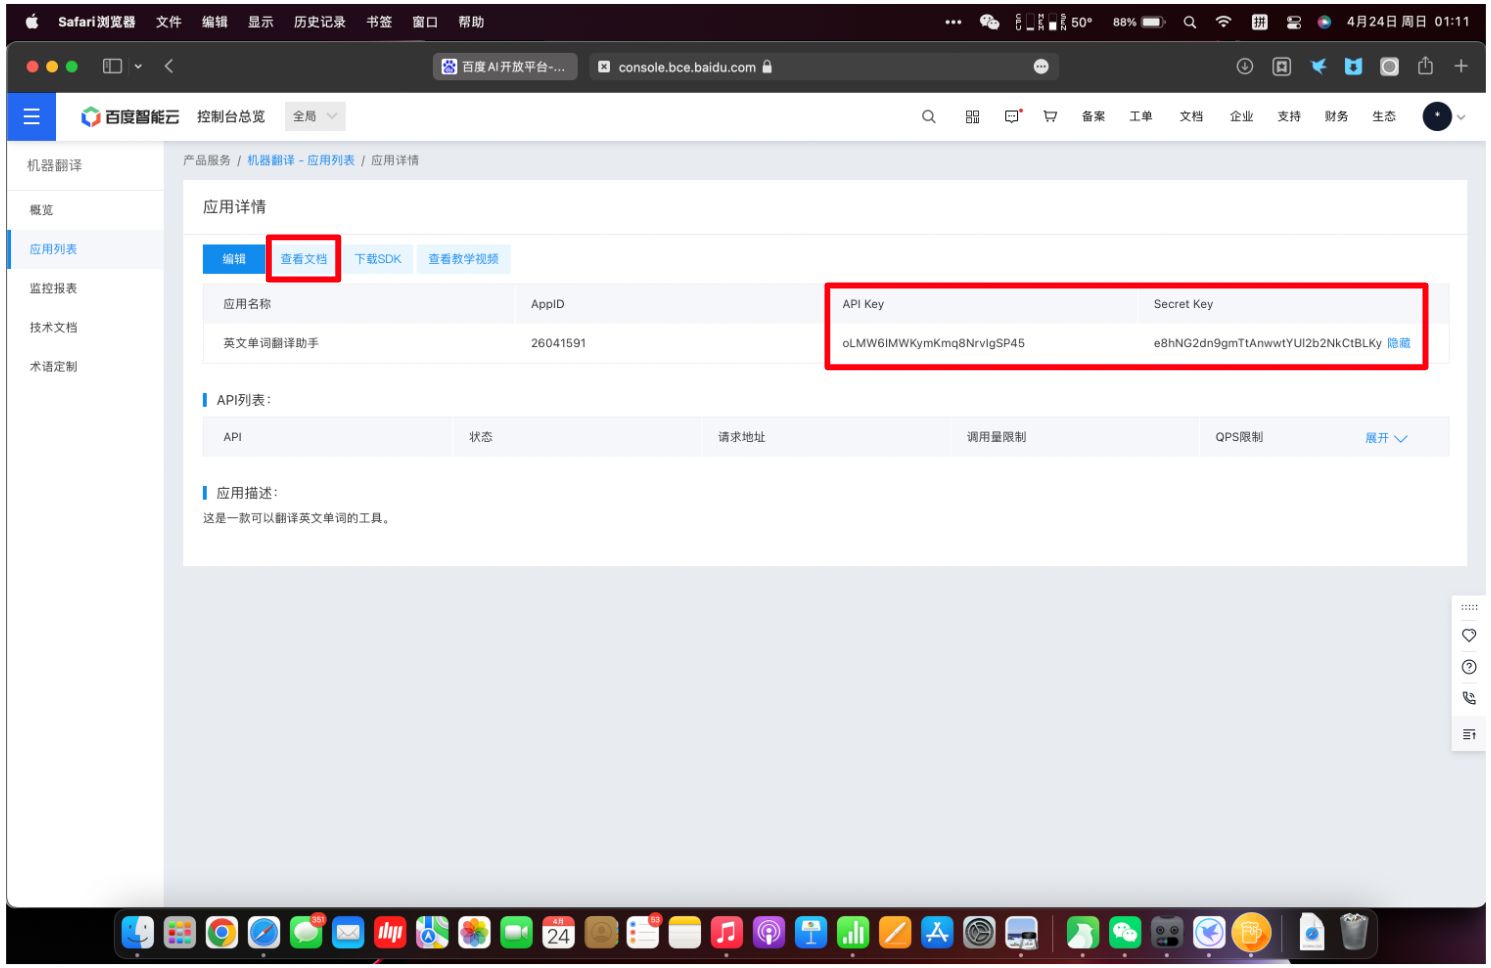1491x968 pixels.
Task: Open Finder from the dock
Action: pos(137,933)
